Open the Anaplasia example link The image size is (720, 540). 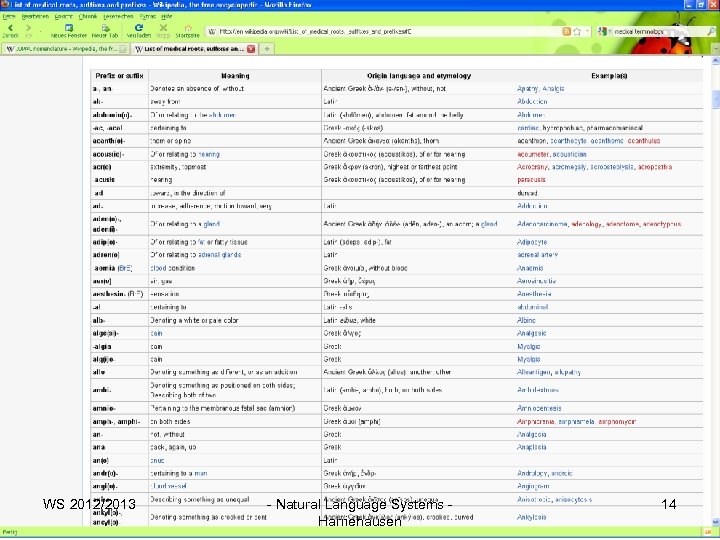[x=532, y=447]
